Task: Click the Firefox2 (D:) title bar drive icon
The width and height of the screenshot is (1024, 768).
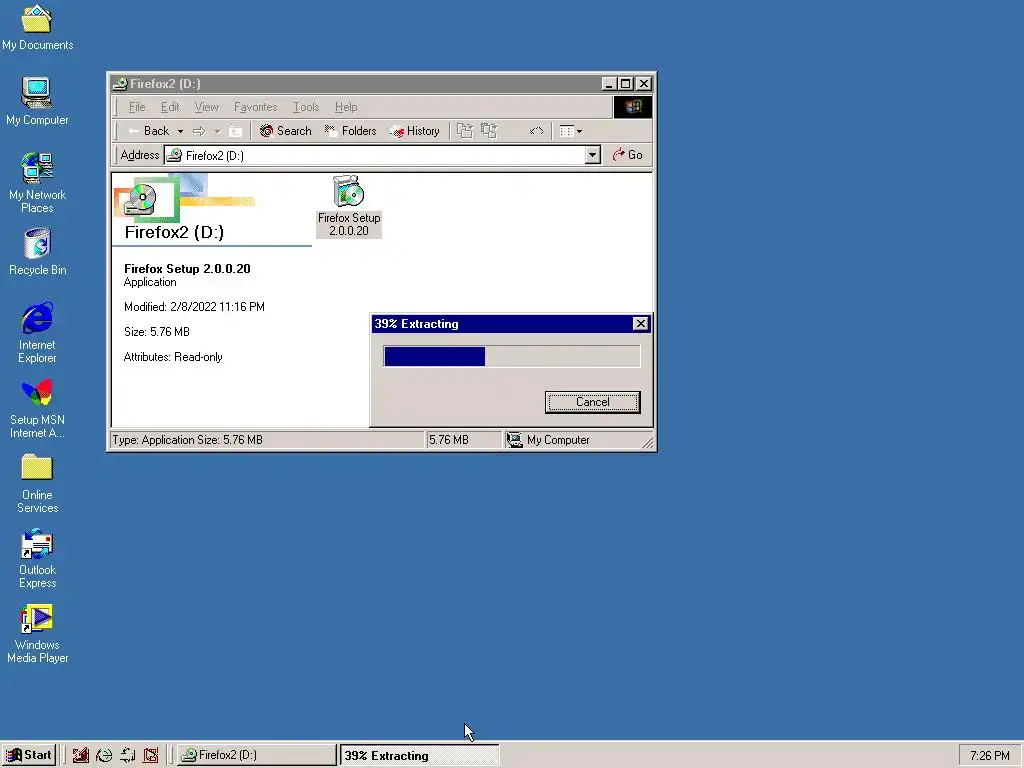Action: pos(120,84)
